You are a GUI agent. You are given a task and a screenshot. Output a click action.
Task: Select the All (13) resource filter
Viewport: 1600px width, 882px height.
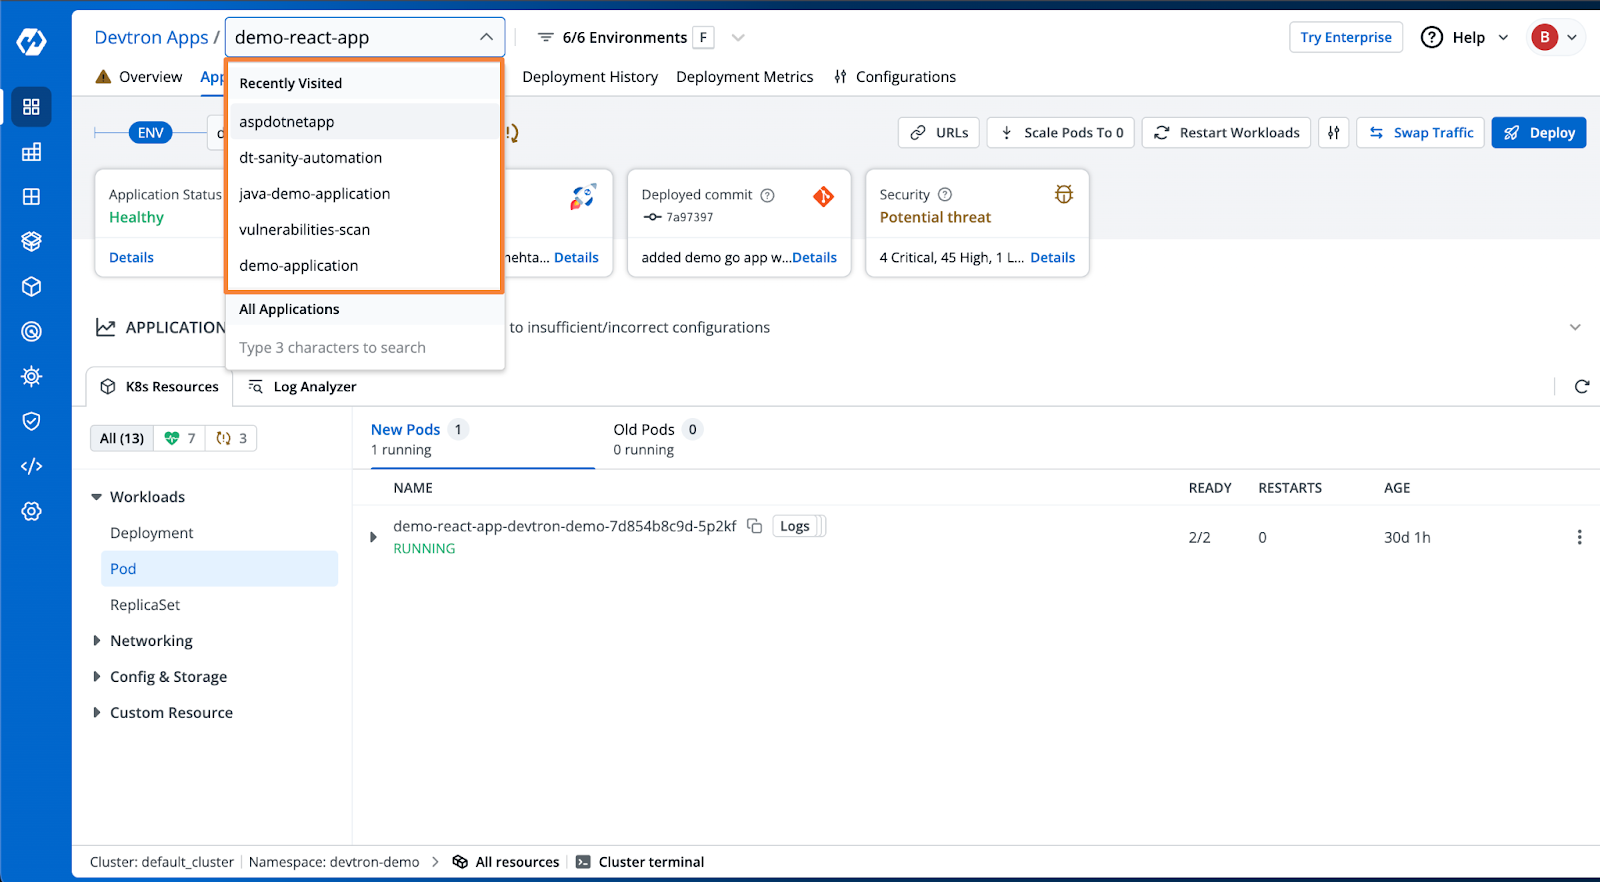point(122,438)
